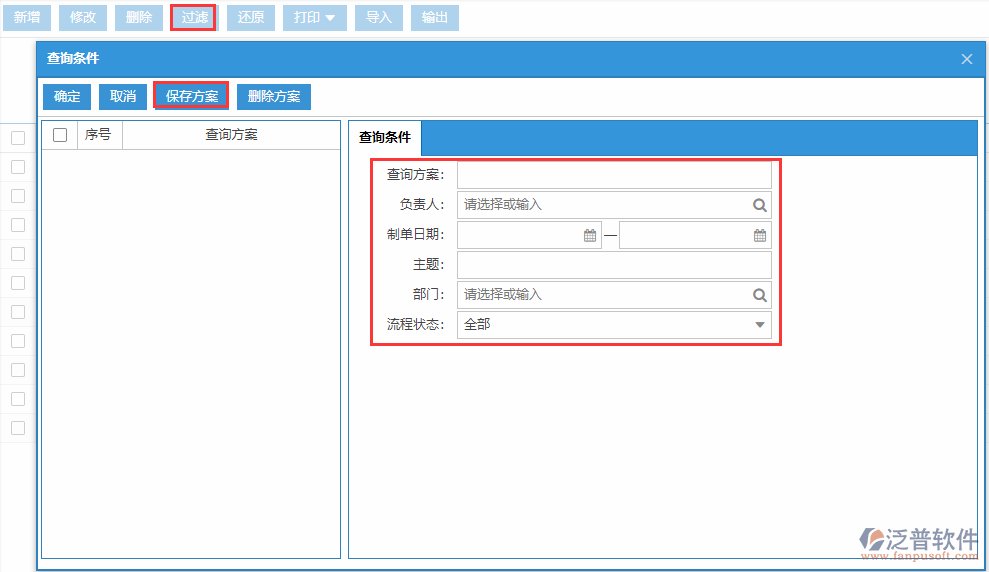
Task: Click the 制单日期 end date field
Action: [x=695, y=235]
